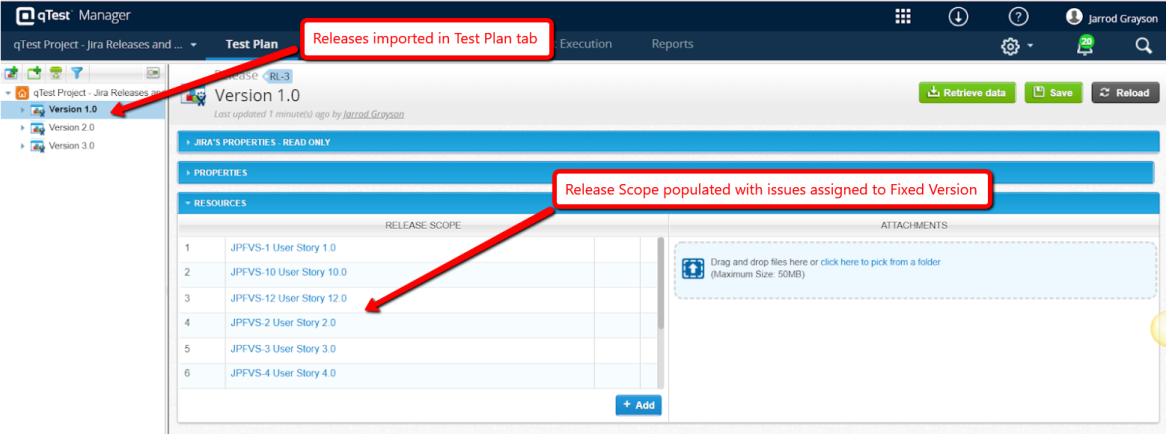Open Jarrod Grayson user profile

(1111, 16)
